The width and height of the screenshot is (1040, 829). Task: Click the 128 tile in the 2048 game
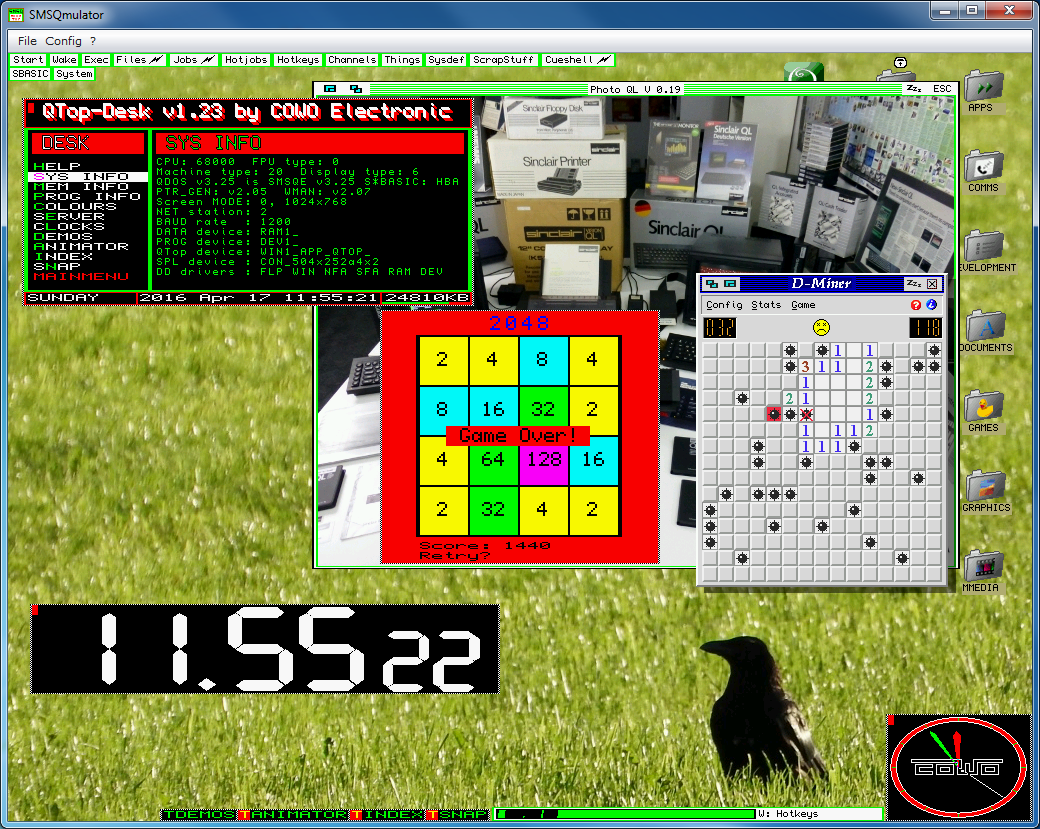(544, 460)
